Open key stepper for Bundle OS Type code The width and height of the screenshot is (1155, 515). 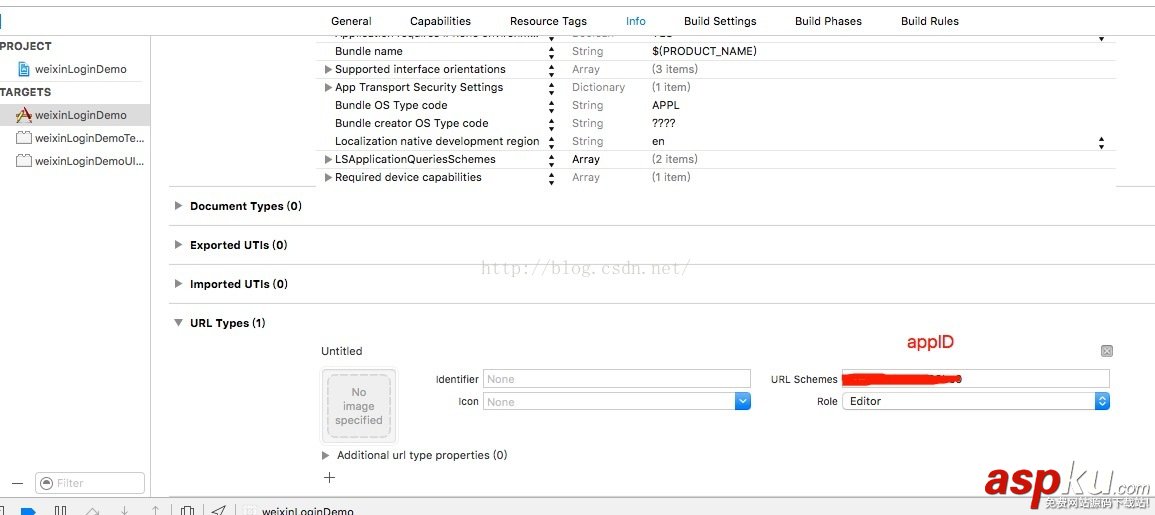coord(551,105)
